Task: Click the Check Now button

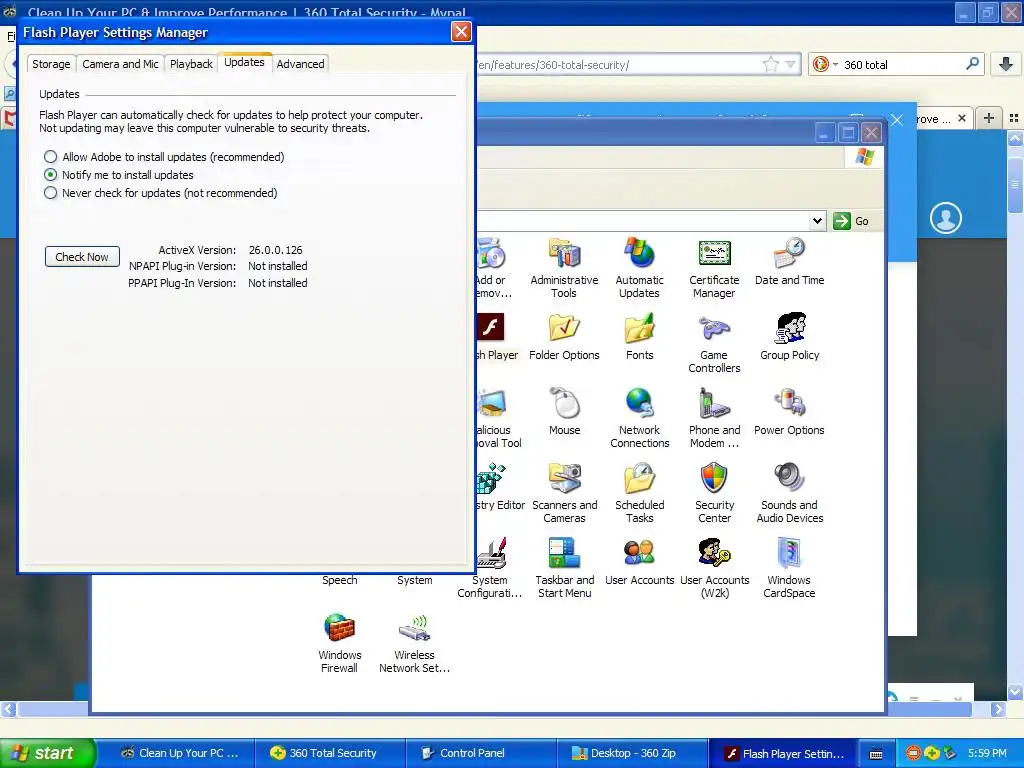Action: (82, 257)
